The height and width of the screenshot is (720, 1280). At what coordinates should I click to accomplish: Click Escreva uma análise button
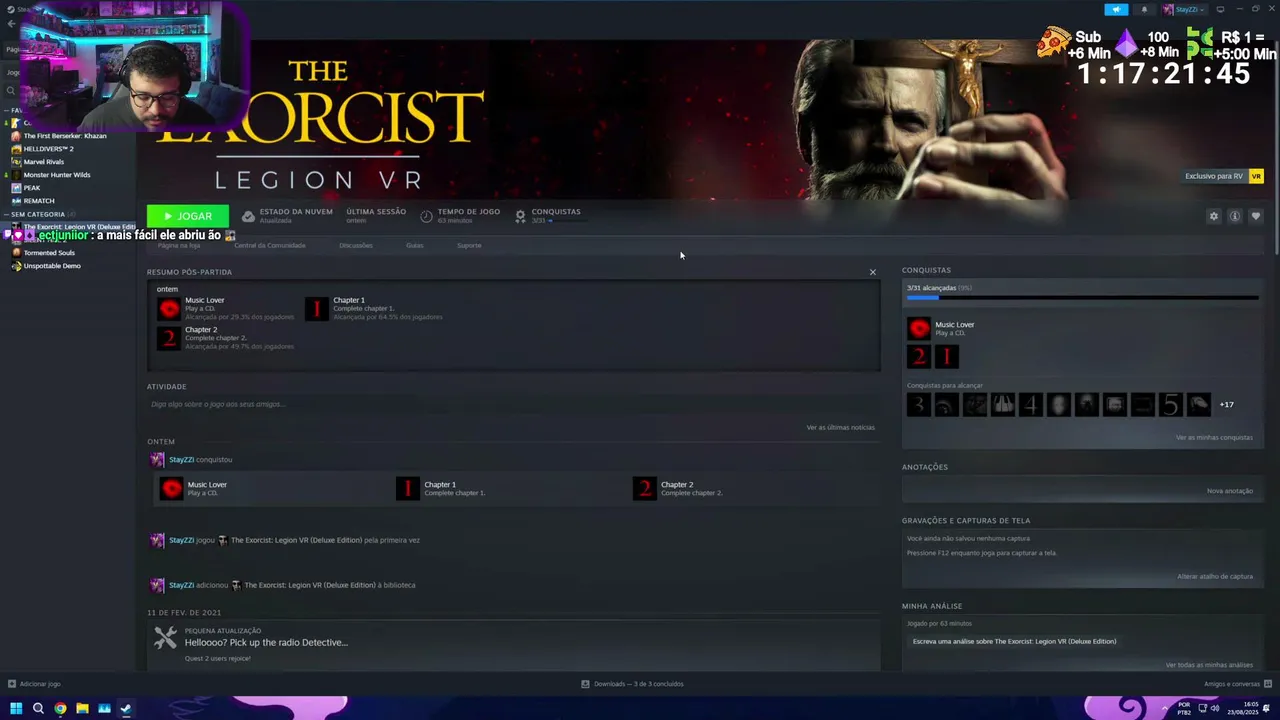[1014, 641]
